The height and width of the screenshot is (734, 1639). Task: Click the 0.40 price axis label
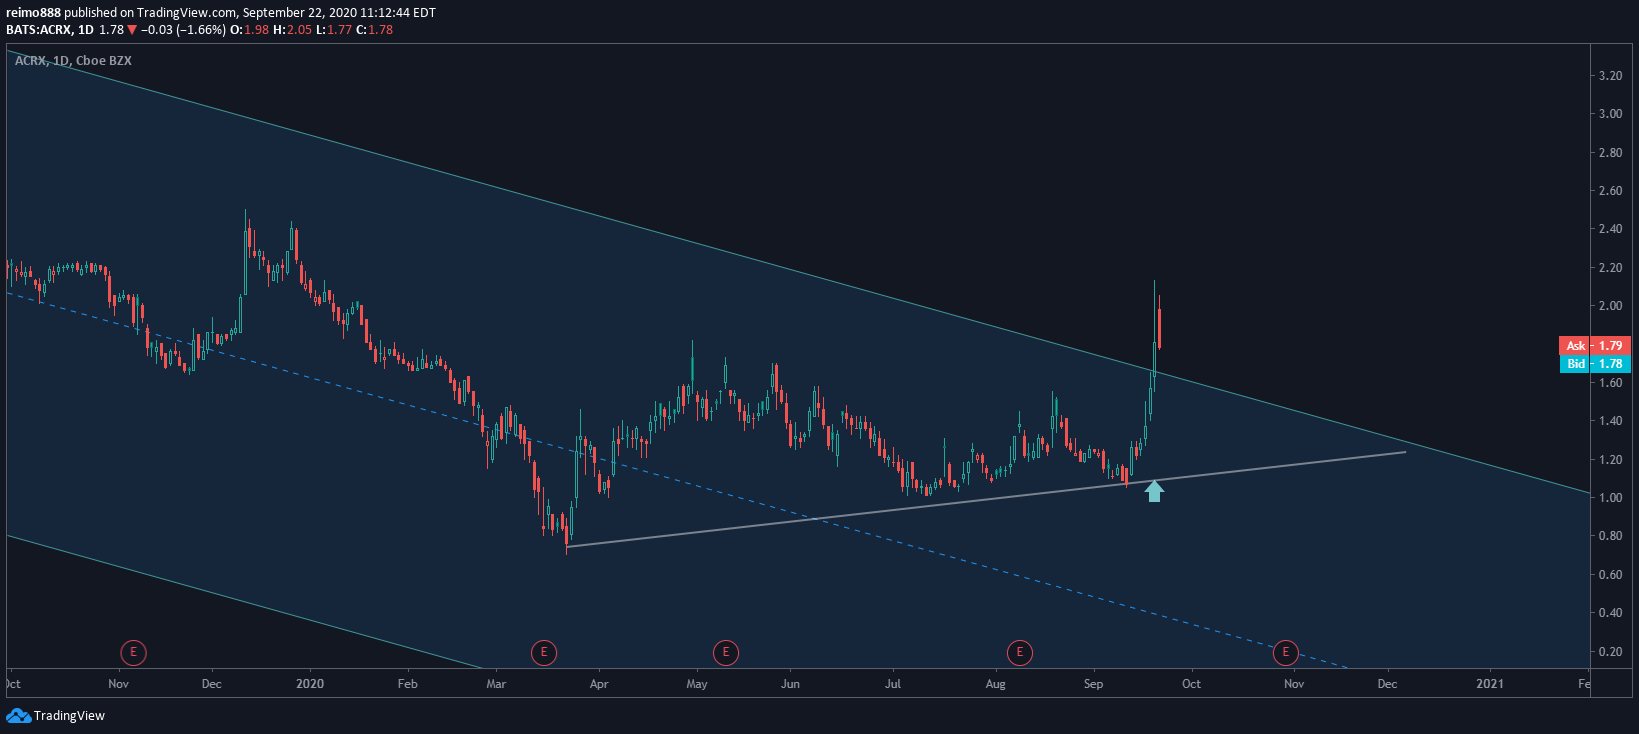tap(1610, 613)
